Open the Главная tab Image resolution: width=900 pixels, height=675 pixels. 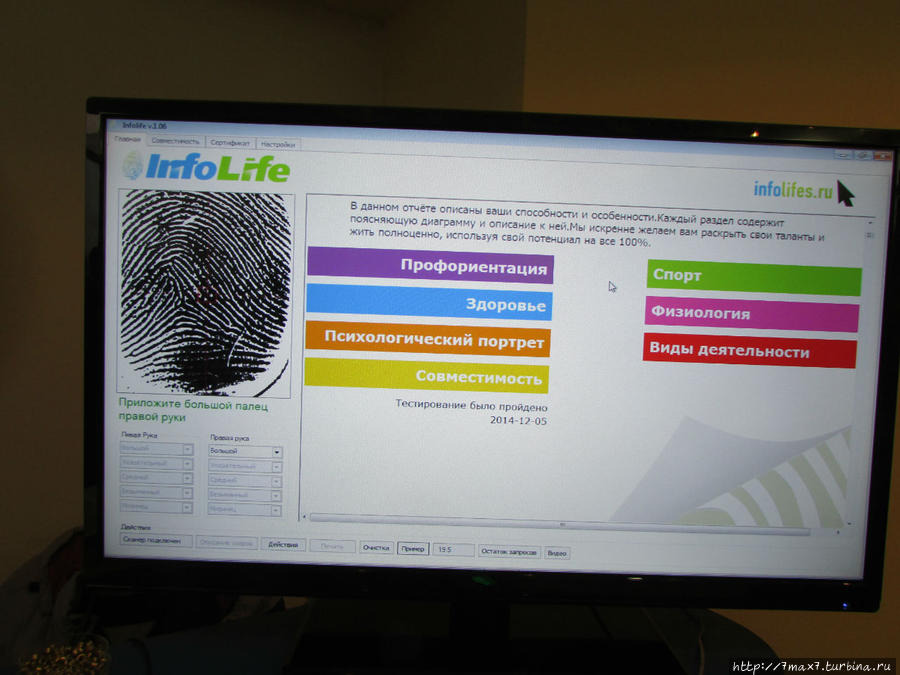(127, 139)
